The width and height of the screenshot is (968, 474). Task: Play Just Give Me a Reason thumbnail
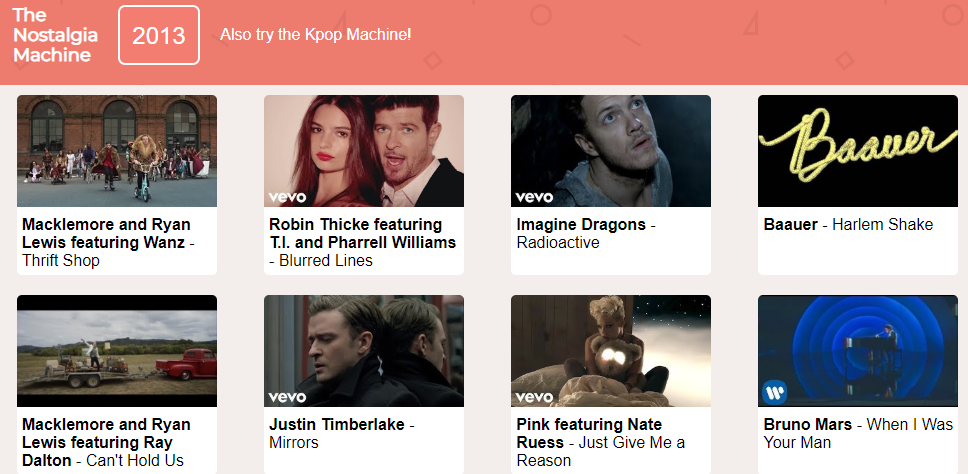611,351
